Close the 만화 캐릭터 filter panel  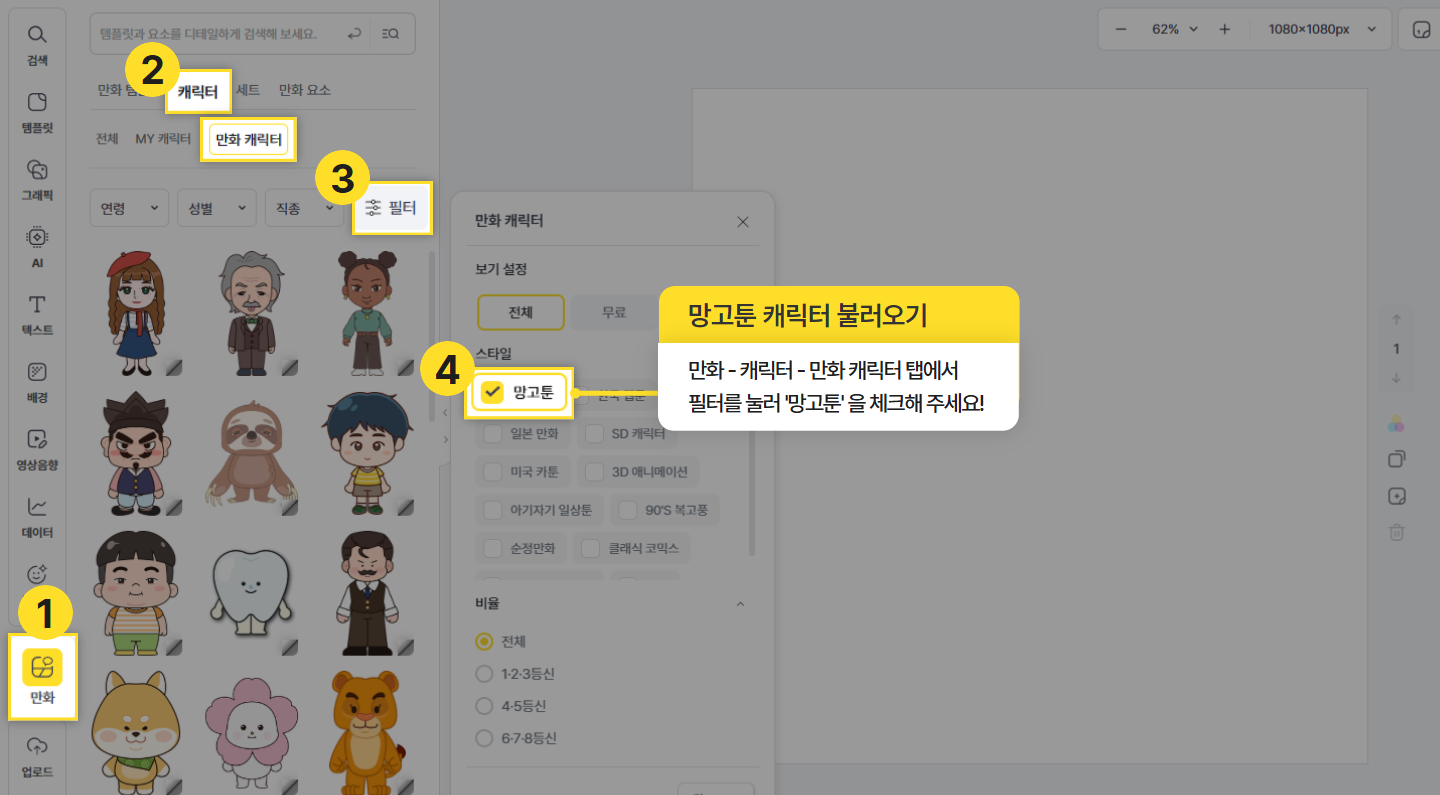(x=743, y=222)
